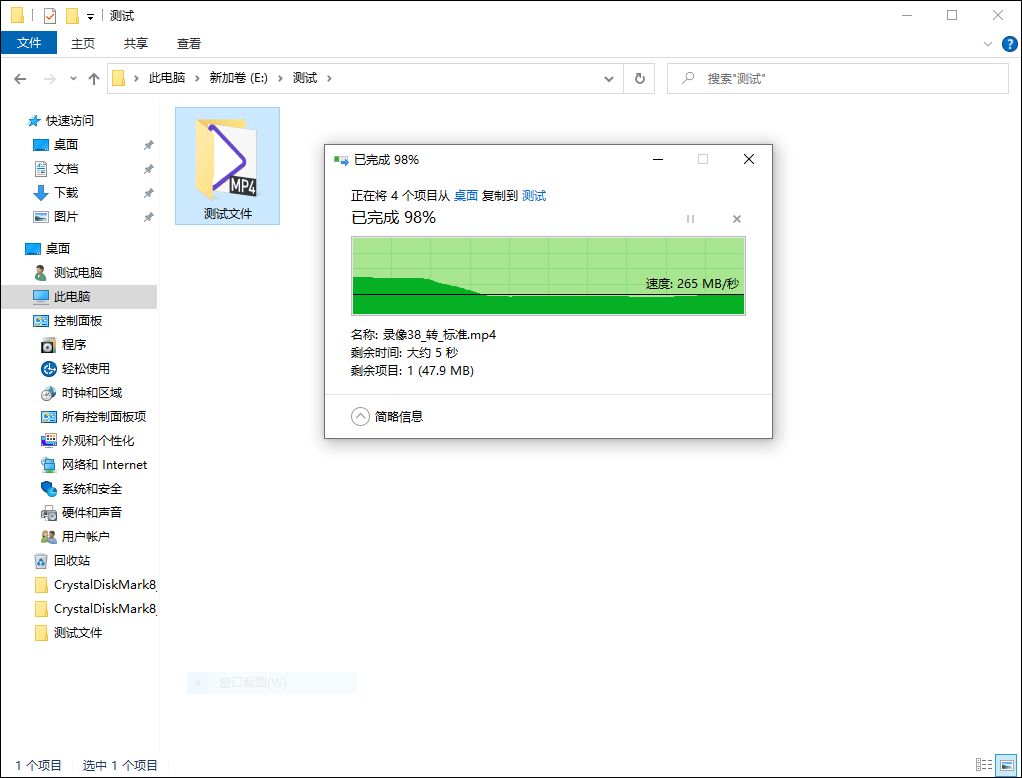The height and width of the screenshot is (778, 1022).
Task: Open 桌面 under quick access
Action: coord(66,145)
